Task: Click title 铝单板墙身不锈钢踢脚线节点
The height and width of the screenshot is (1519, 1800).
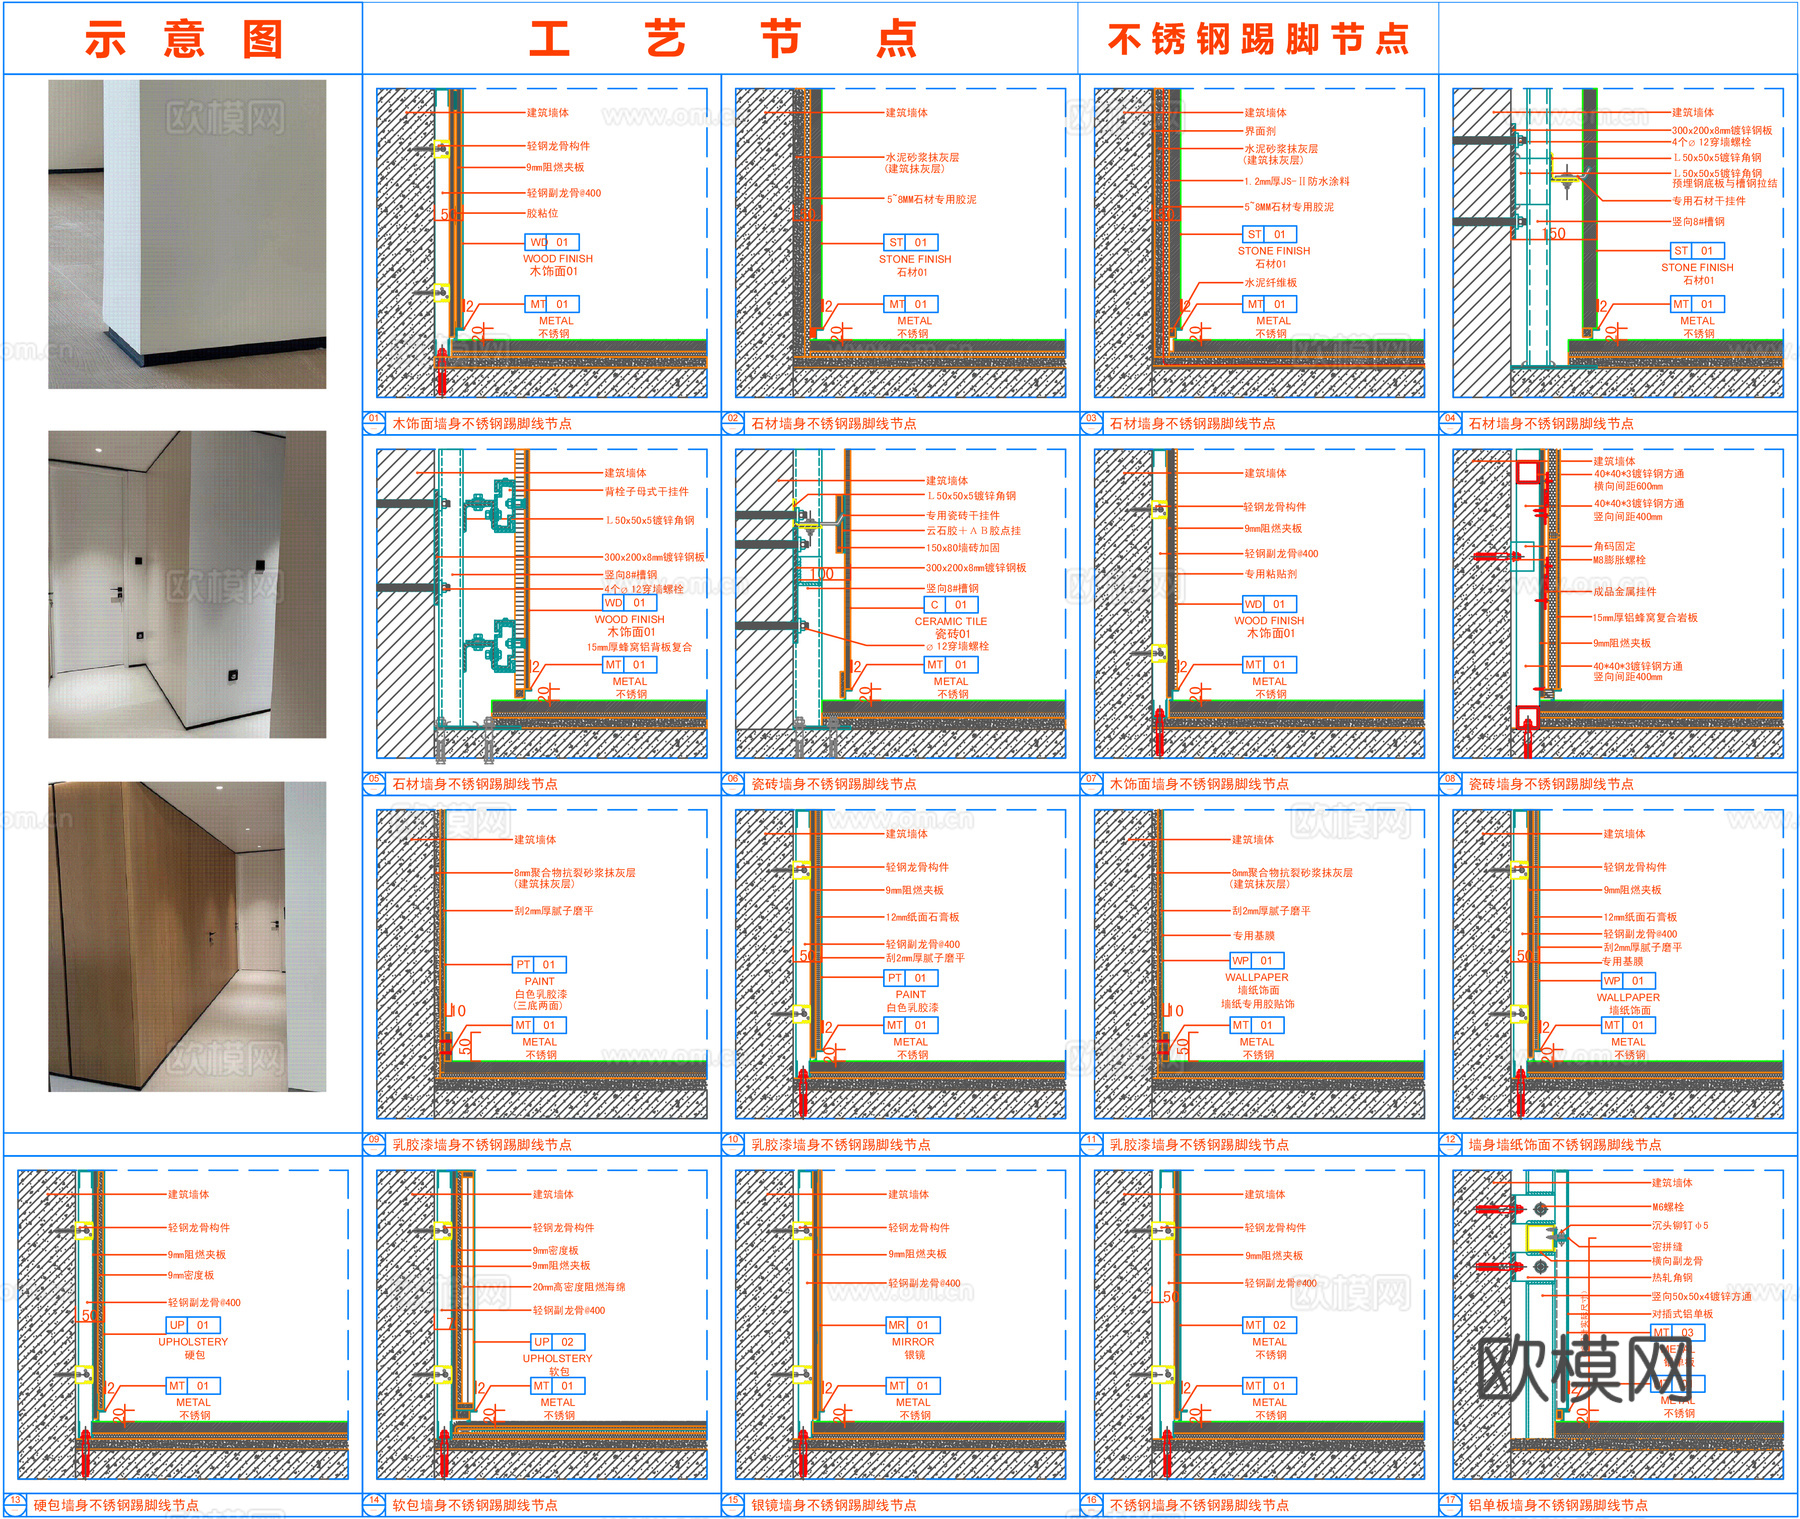Action: click(x=1558, y=1505)
